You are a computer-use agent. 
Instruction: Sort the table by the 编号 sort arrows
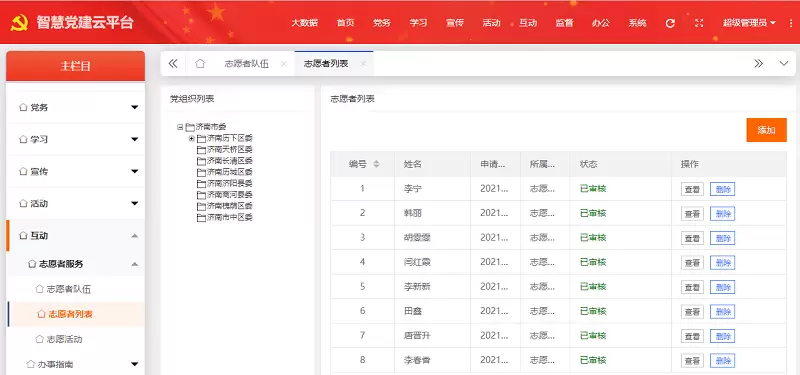(x=377, y=164)
